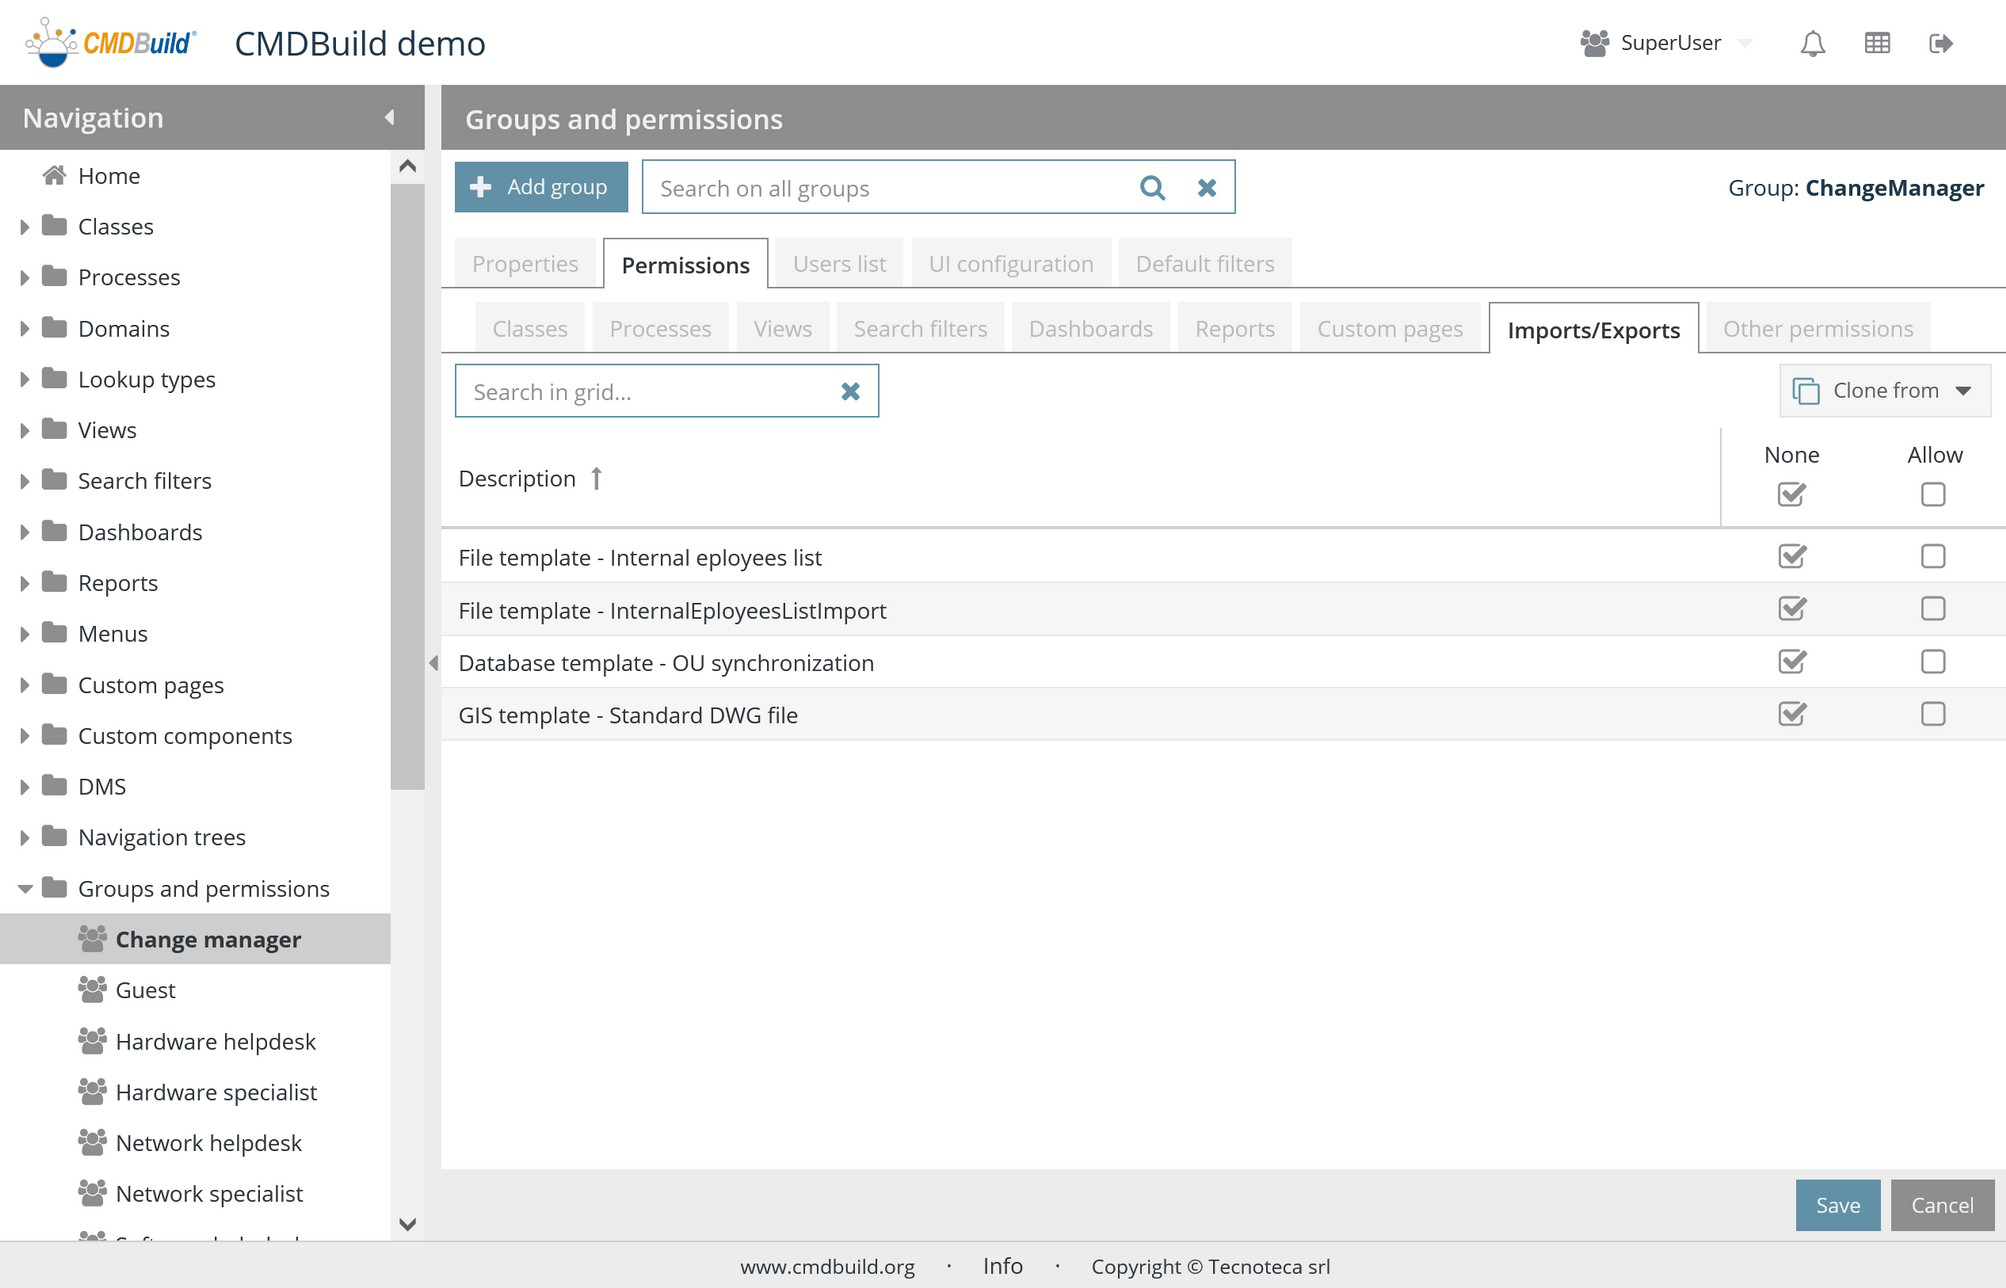The height and width of the screenshot is (1288, 2006).
Task: Check Allow for the GIS template Standard DWG file
Action: click(1932, 714)
